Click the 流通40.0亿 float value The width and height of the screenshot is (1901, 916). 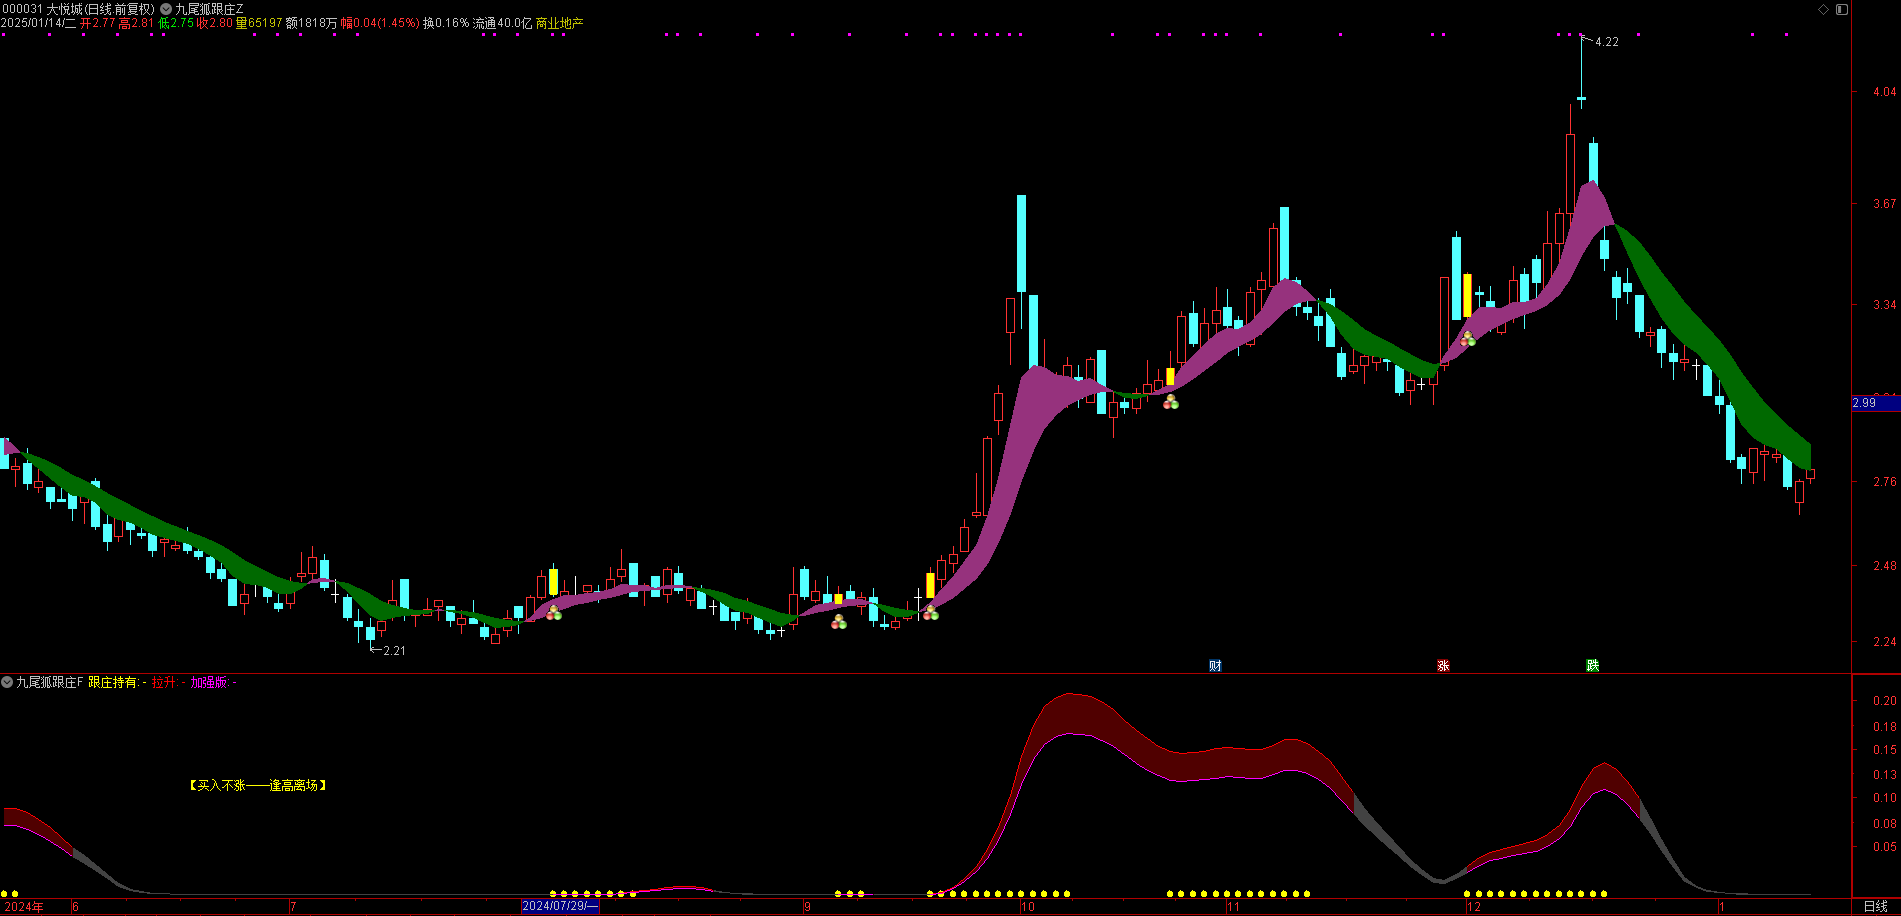pos(502,23)
